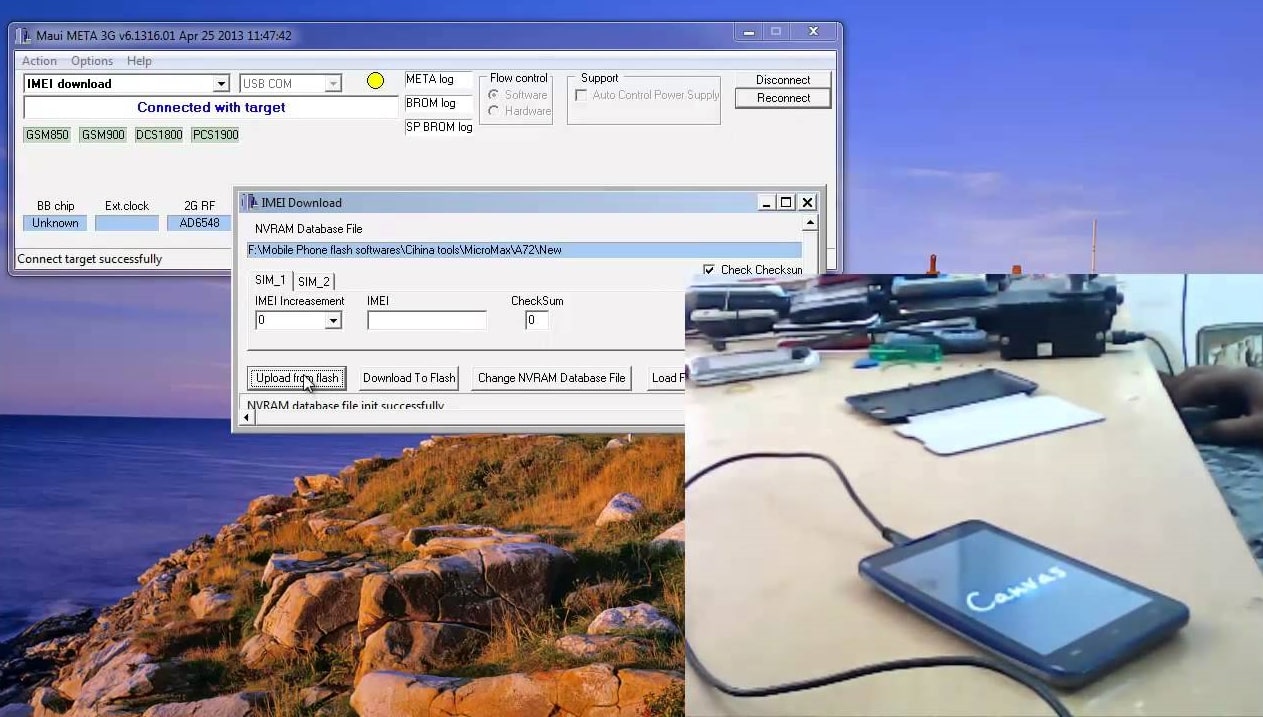Click Change NVRAM Database File button
The width and height of the screenshot is (1263, 717).
(551, 378)
